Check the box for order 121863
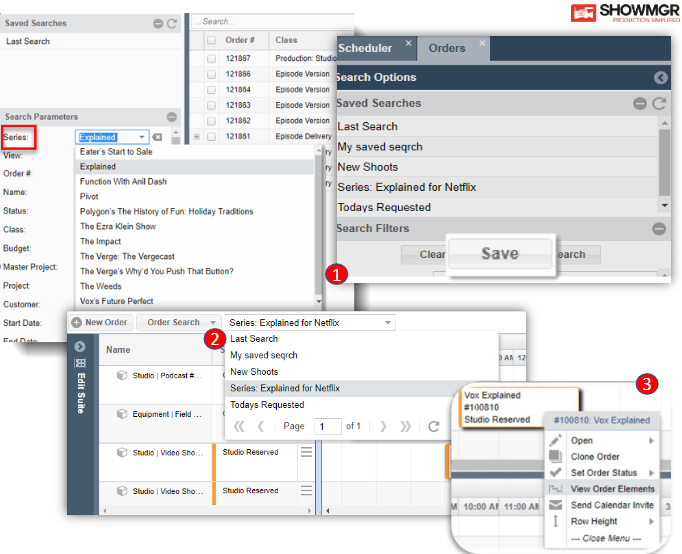The width and height of the screenshot is (682, 554). coord(211,105)
